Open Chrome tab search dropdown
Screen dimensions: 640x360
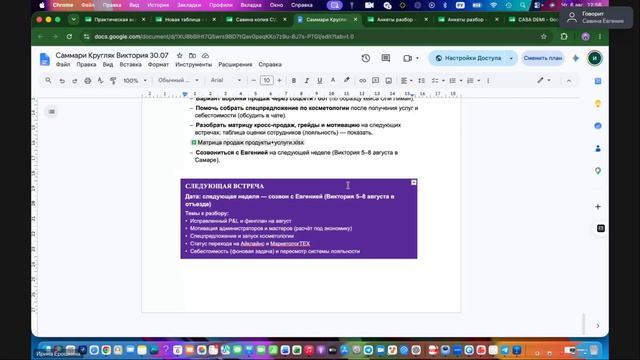pyautogui.click(x=73, y=19)
